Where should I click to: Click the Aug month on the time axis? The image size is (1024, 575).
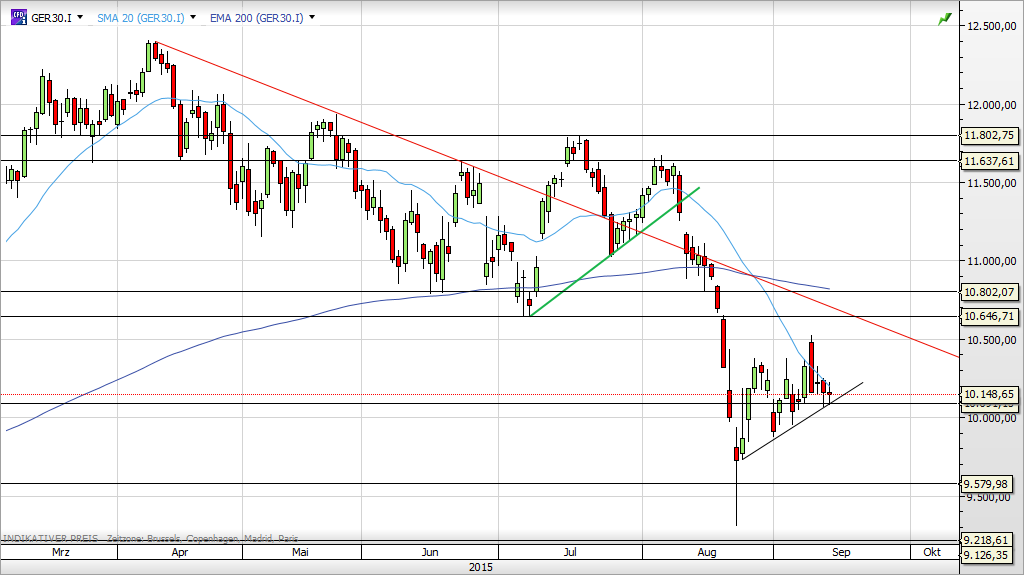(x=707, y=552)
